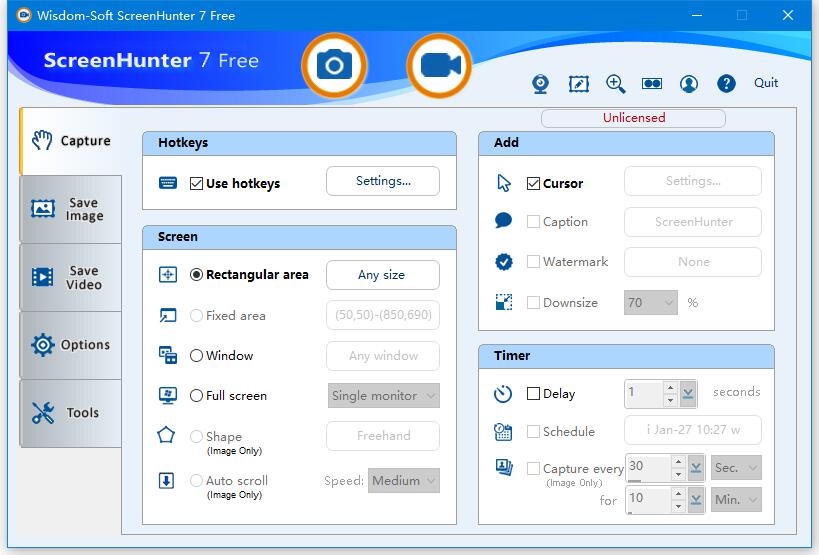The image size is (819, 555).
Task: Switch to the Options tab
Action: (x=71, y=345)
